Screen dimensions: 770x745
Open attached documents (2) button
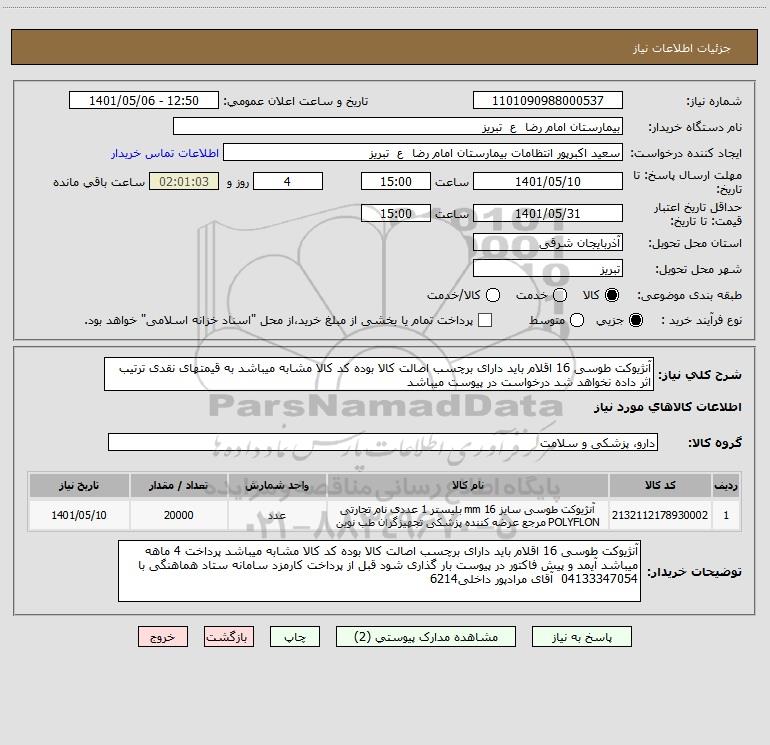click(426, 637)
